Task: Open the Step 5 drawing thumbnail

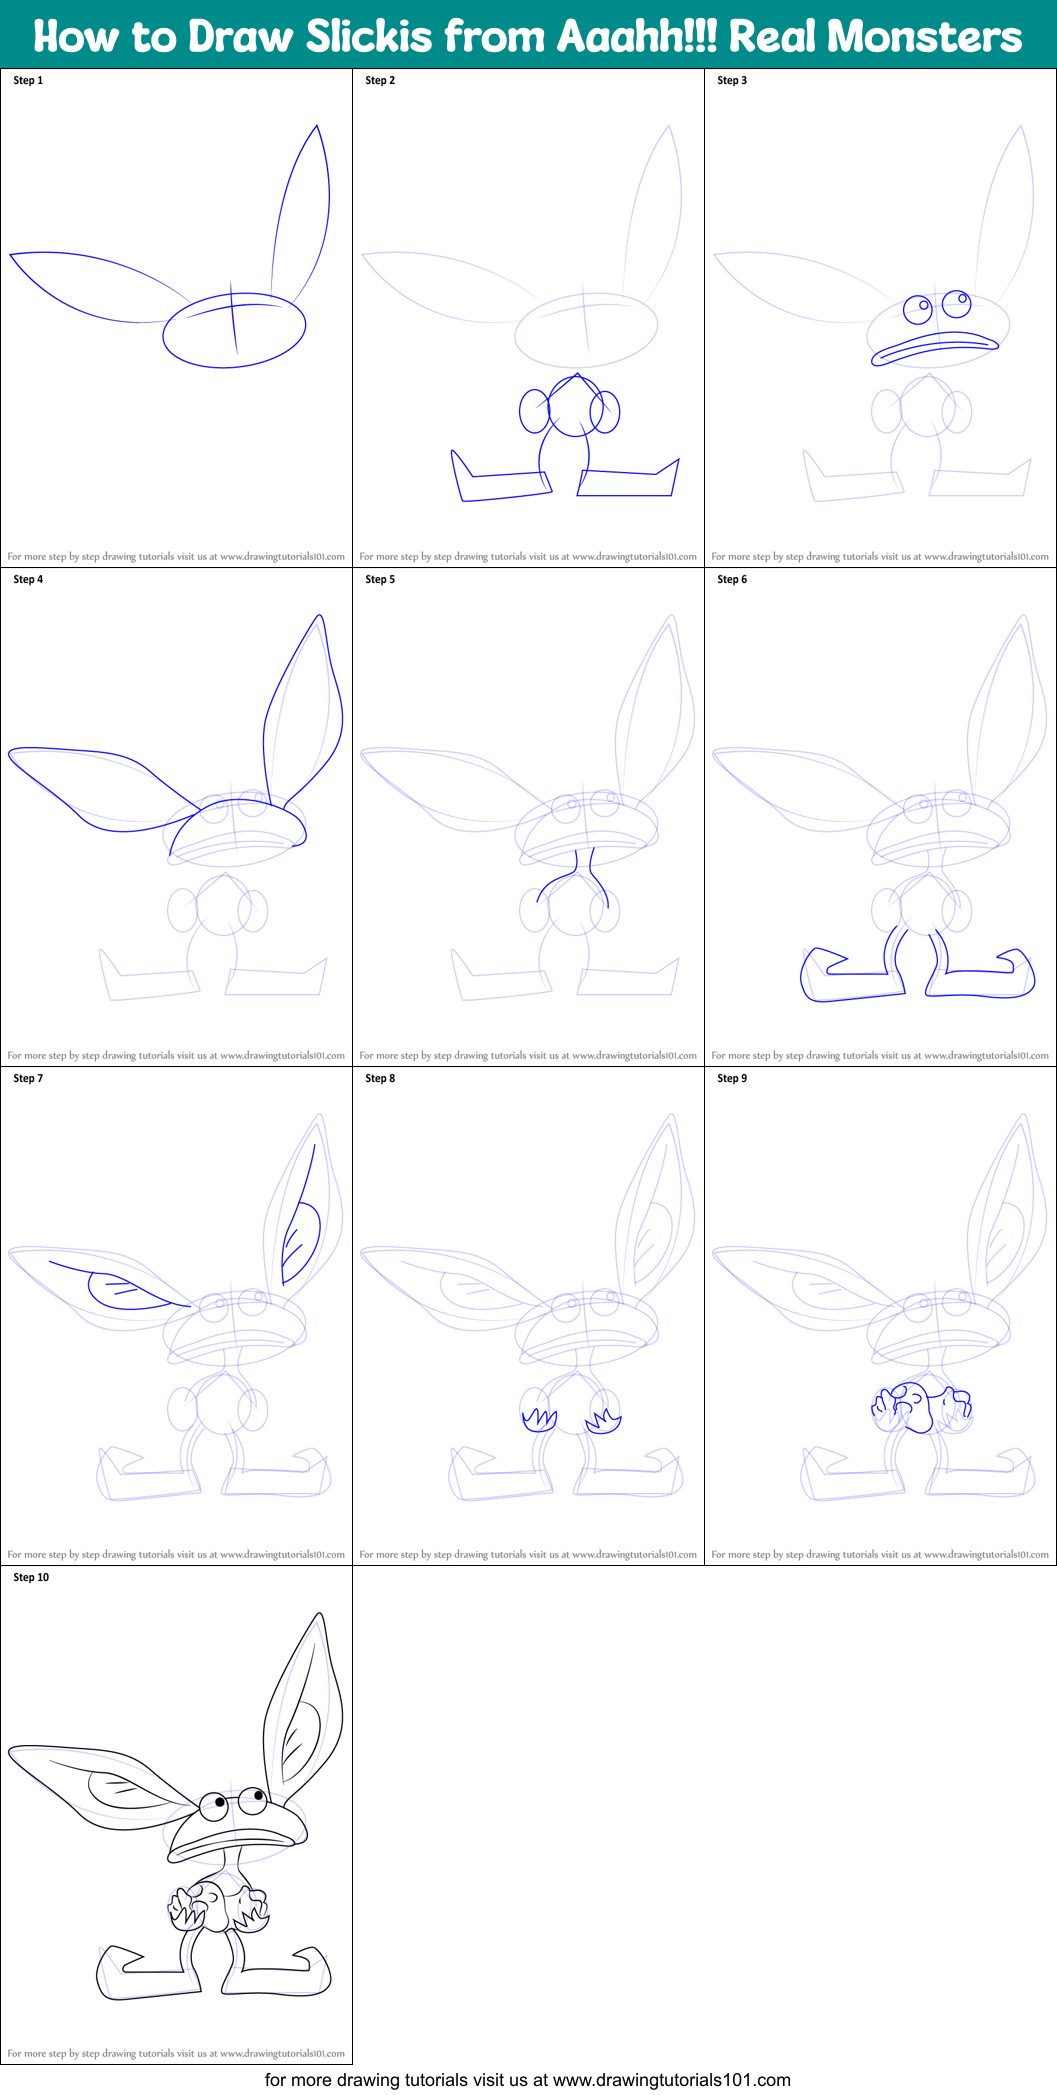Action: click(x=528, y=817)
